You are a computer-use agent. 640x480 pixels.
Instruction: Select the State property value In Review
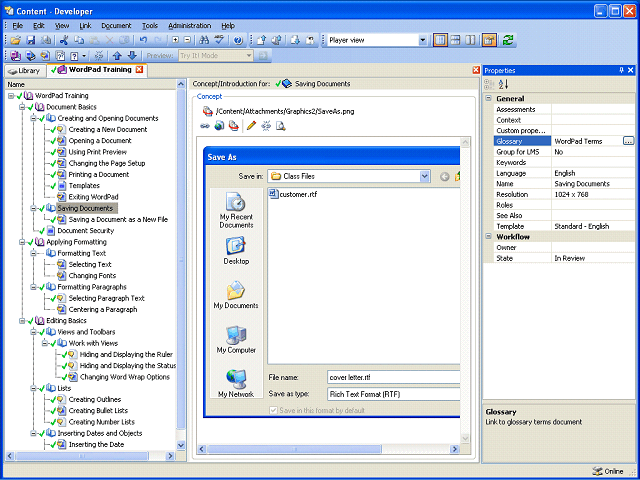coord(569,258)
